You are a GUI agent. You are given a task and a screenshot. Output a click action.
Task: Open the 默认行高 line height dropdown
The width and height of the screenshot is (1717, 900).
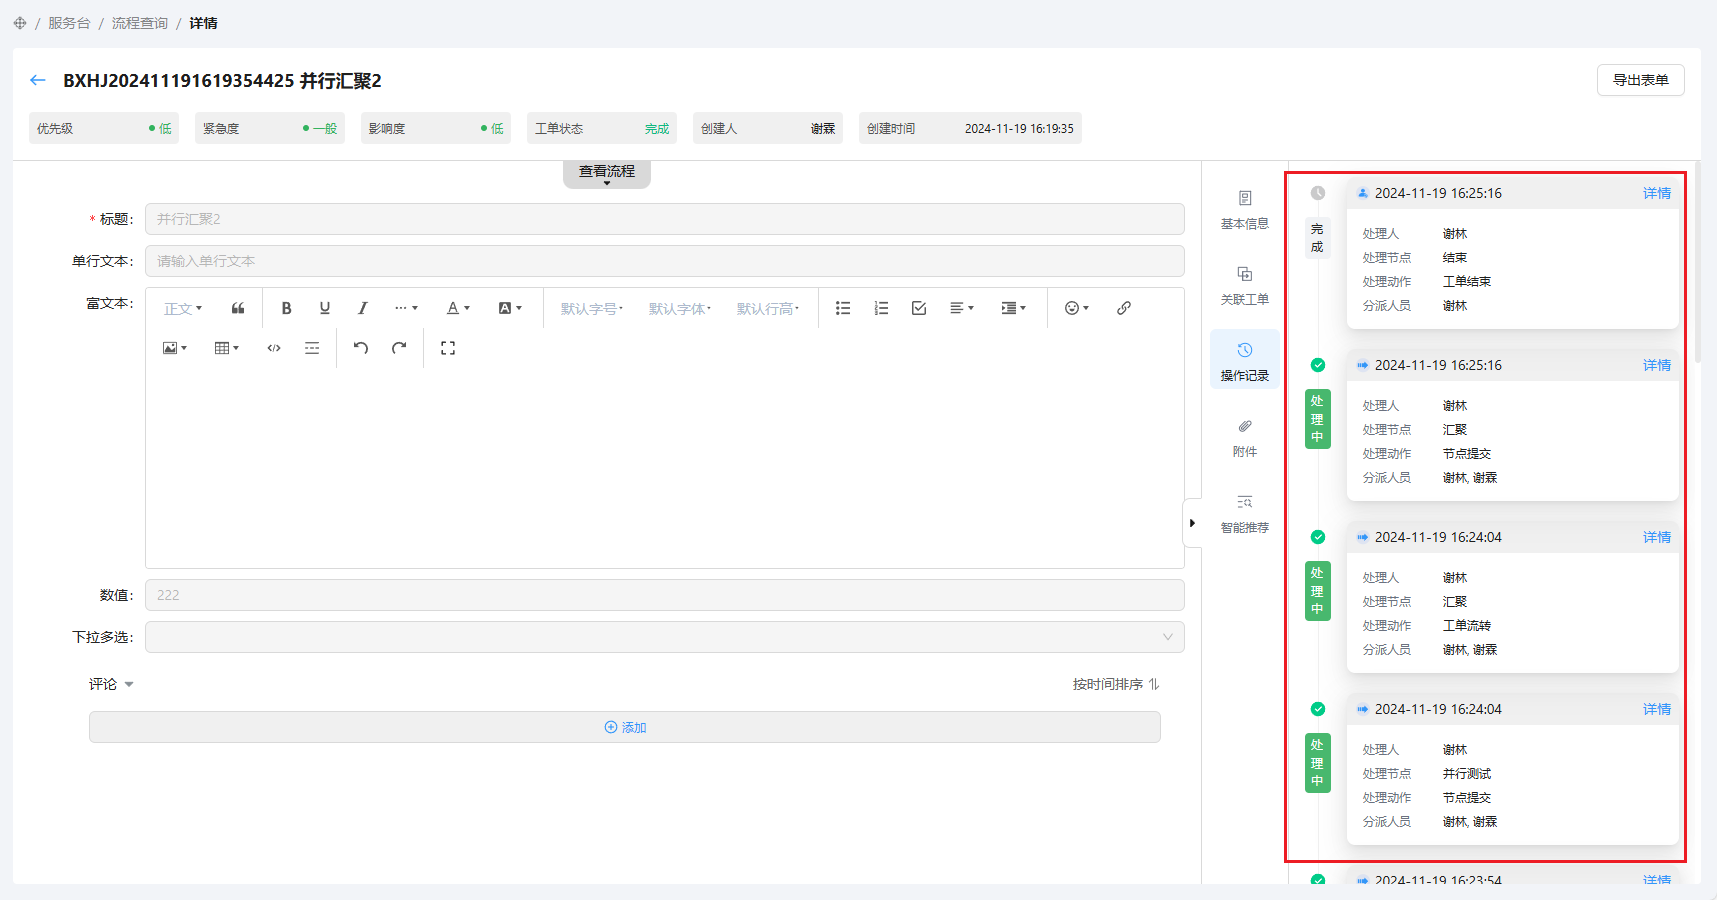[x=768, y=308]
